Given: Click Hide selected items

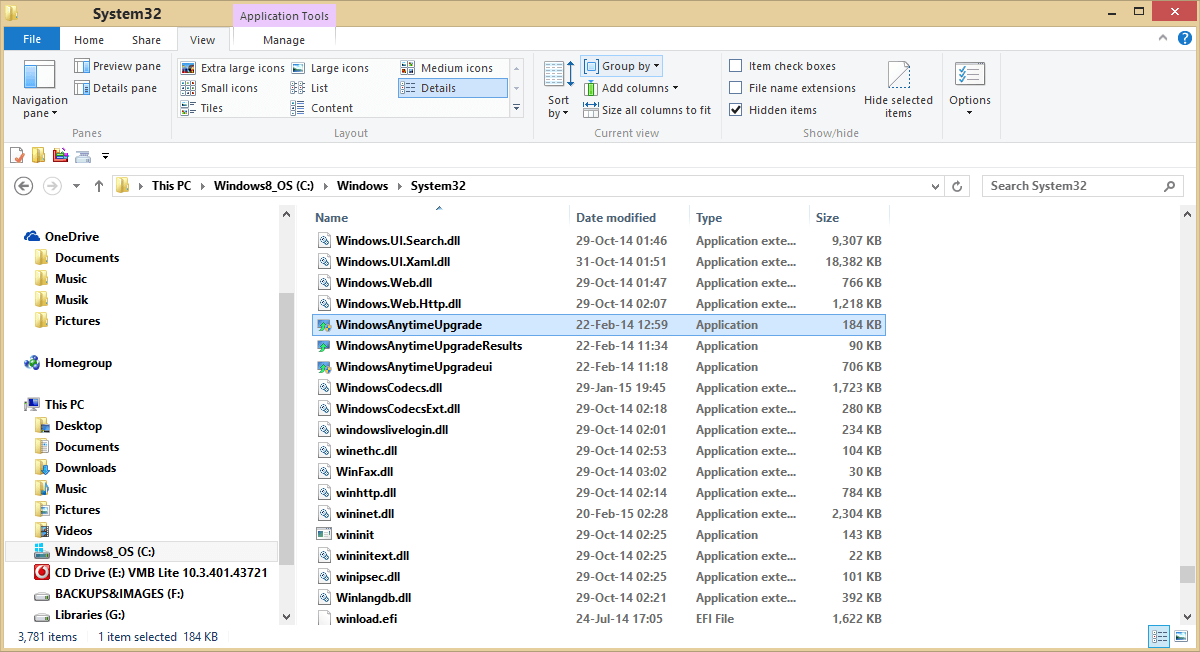Looking at the screenshot, I should point(898,90).
